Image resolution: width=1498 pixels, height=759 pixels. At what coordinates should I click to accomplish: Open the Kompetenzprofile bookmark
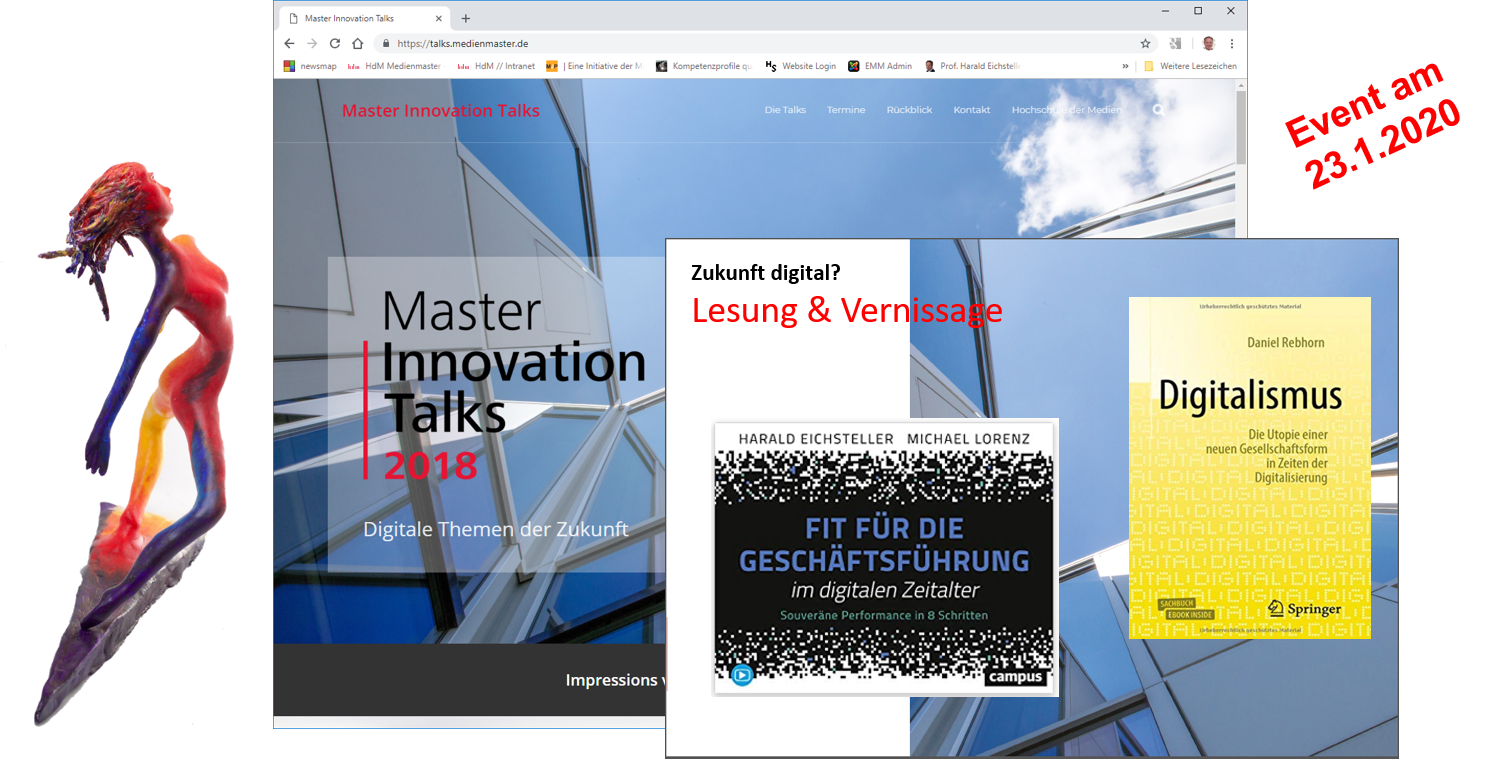tap(703, 66)
